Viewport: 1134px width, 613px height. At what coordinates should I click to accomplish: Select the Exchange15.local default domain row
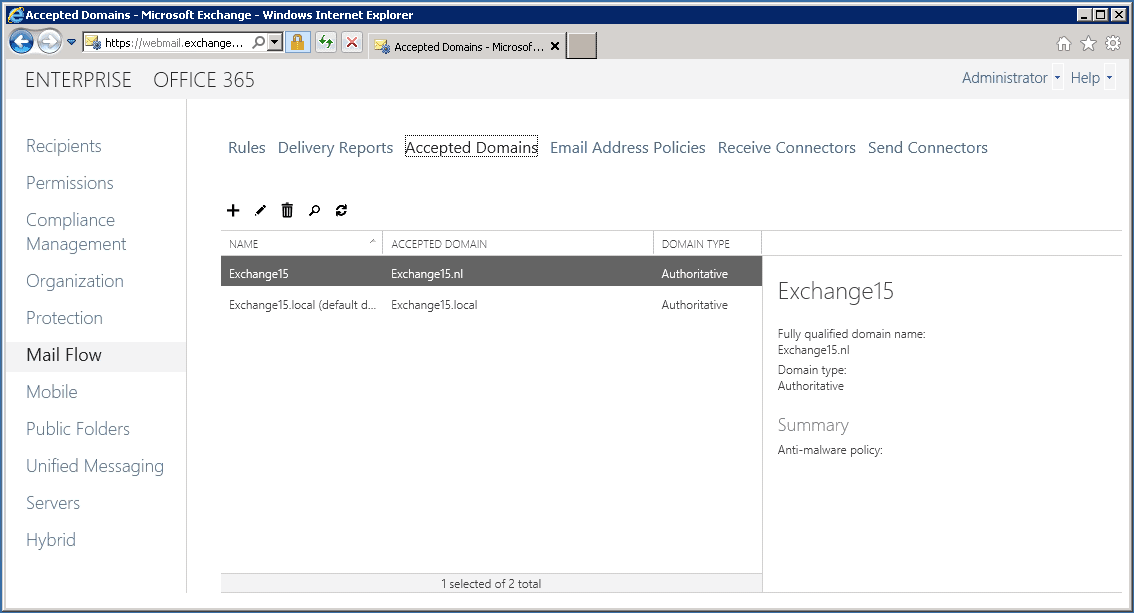click(492, 305)
